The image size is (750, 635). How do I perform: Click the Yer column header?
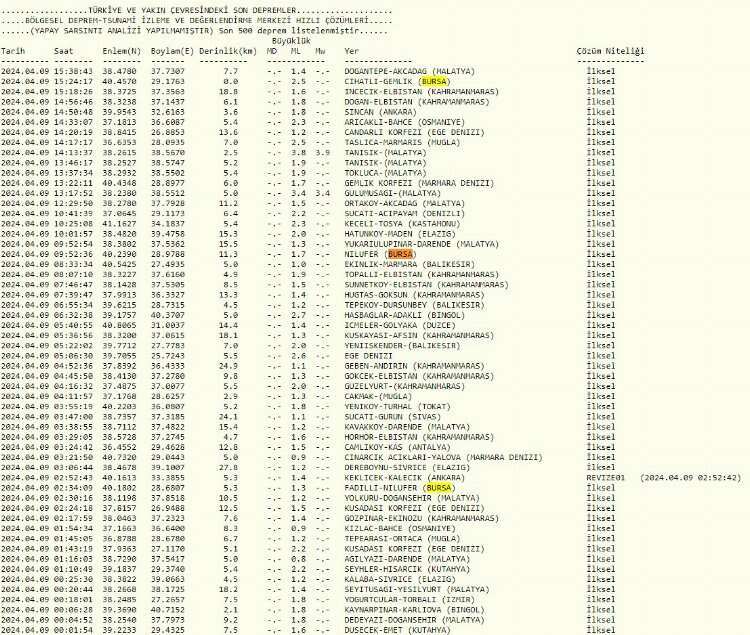[x=350, y=49]
